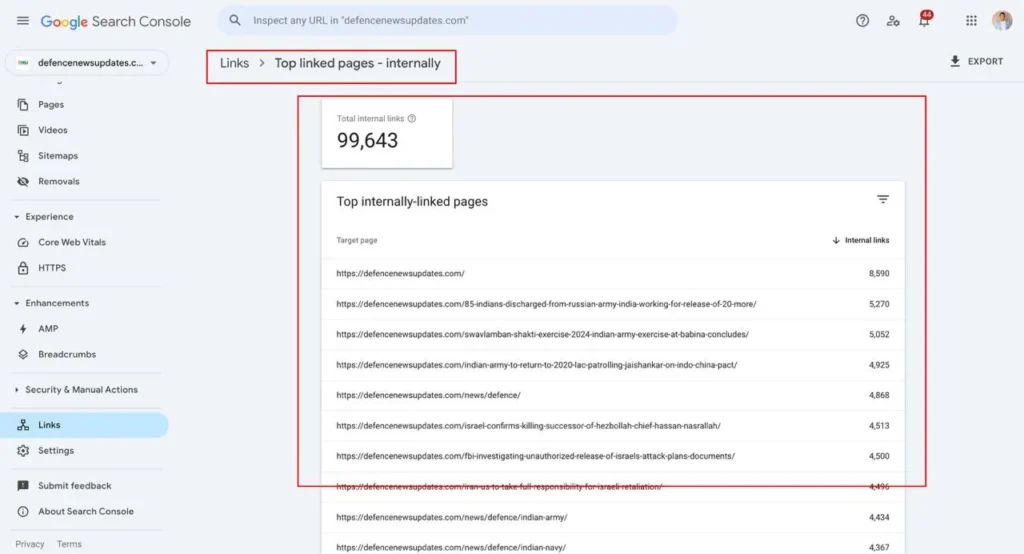1024x554 pixels.
Task: Expand Security & Manual Actions section
Action: 75,389
